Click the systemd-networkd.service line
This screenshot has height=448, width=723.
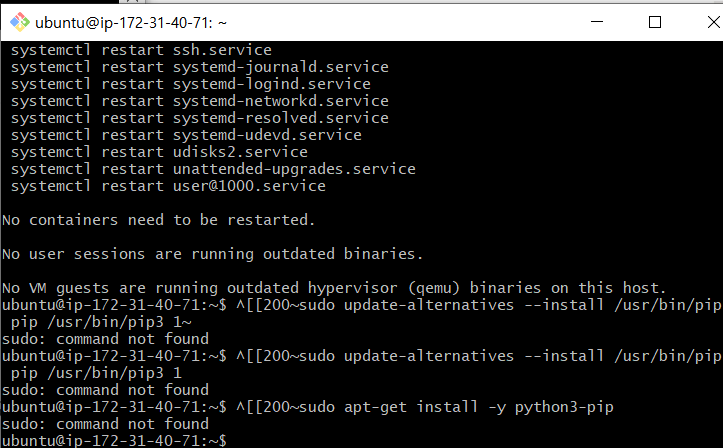pyautogui.click(x=200, y=101)
